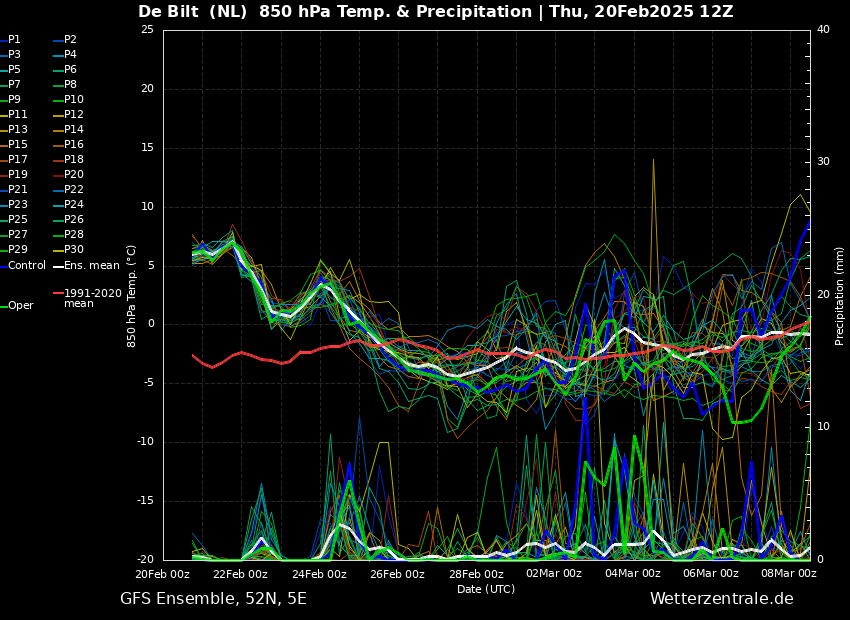
Task: Click the 850 hPa Temp. axis title
Action: click(131, 296)
